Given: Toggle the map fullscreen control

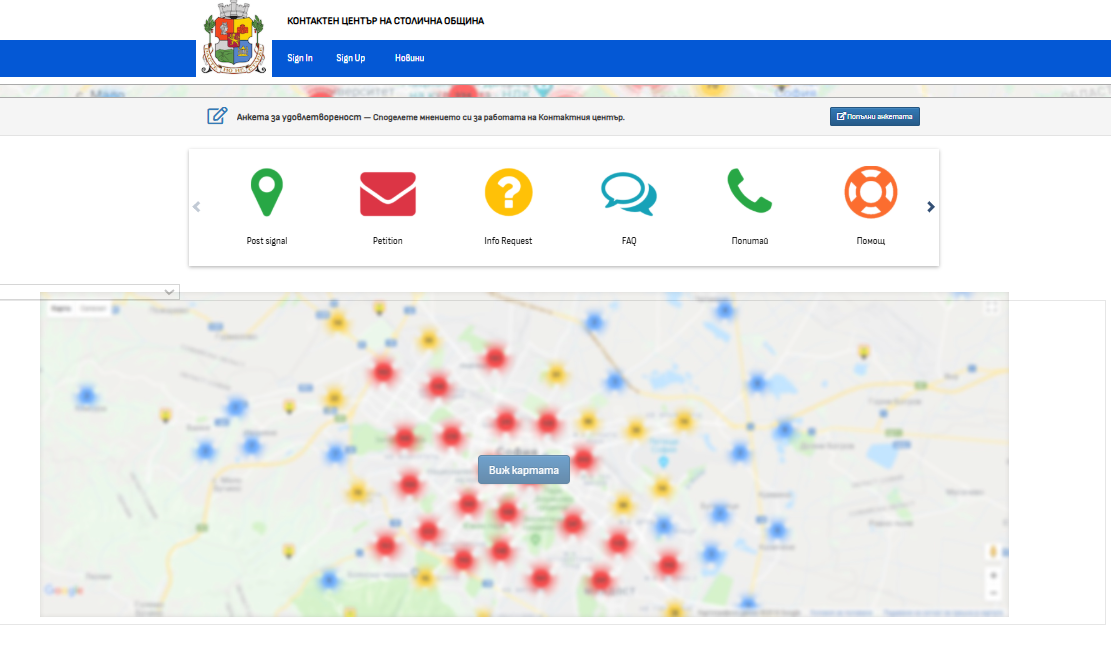Looking at the screenshot, I should [992, 308].
